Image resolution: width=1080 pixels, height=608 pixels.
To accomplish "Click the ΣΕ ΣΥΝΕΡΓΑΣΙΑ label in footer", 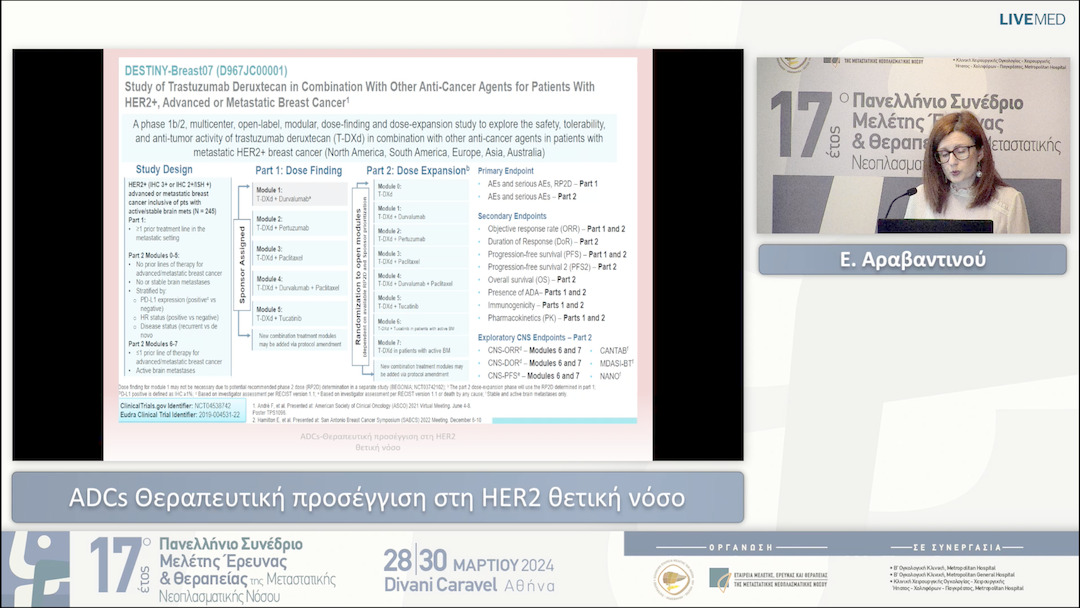I will click(x=957, y=547).
